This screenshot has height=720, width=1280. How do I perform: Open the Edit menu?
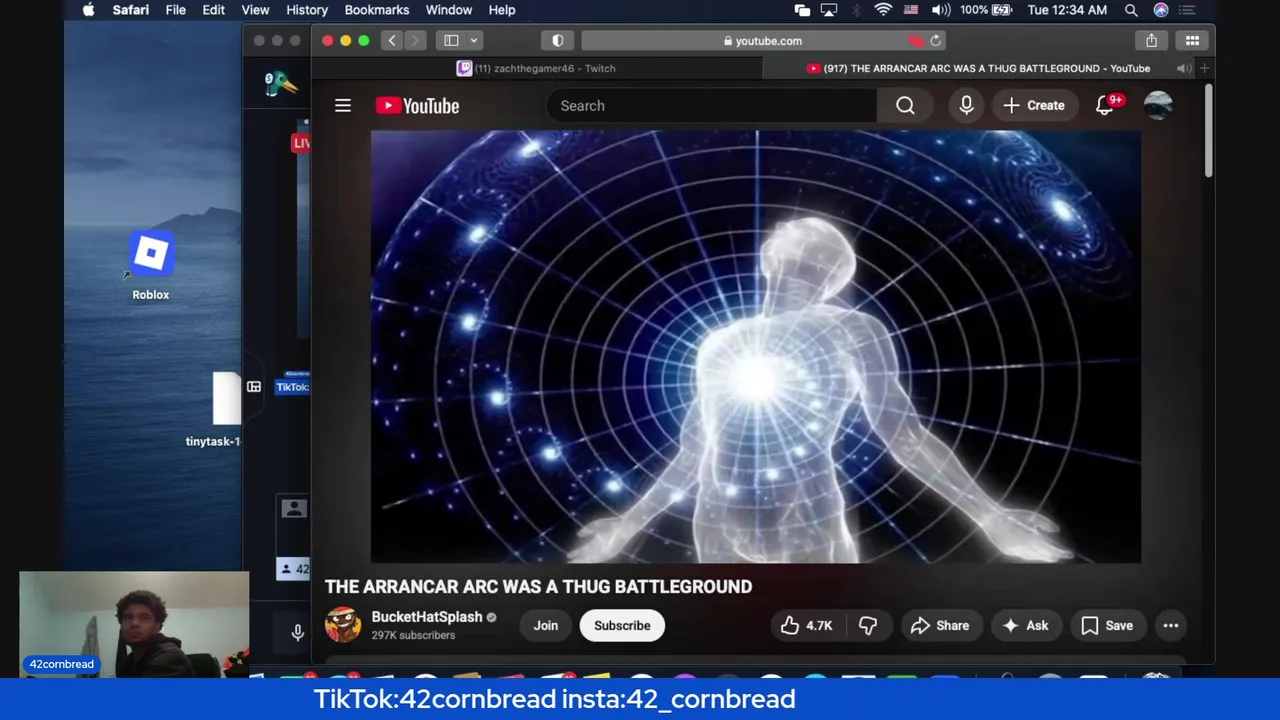(x=213, y=10)
